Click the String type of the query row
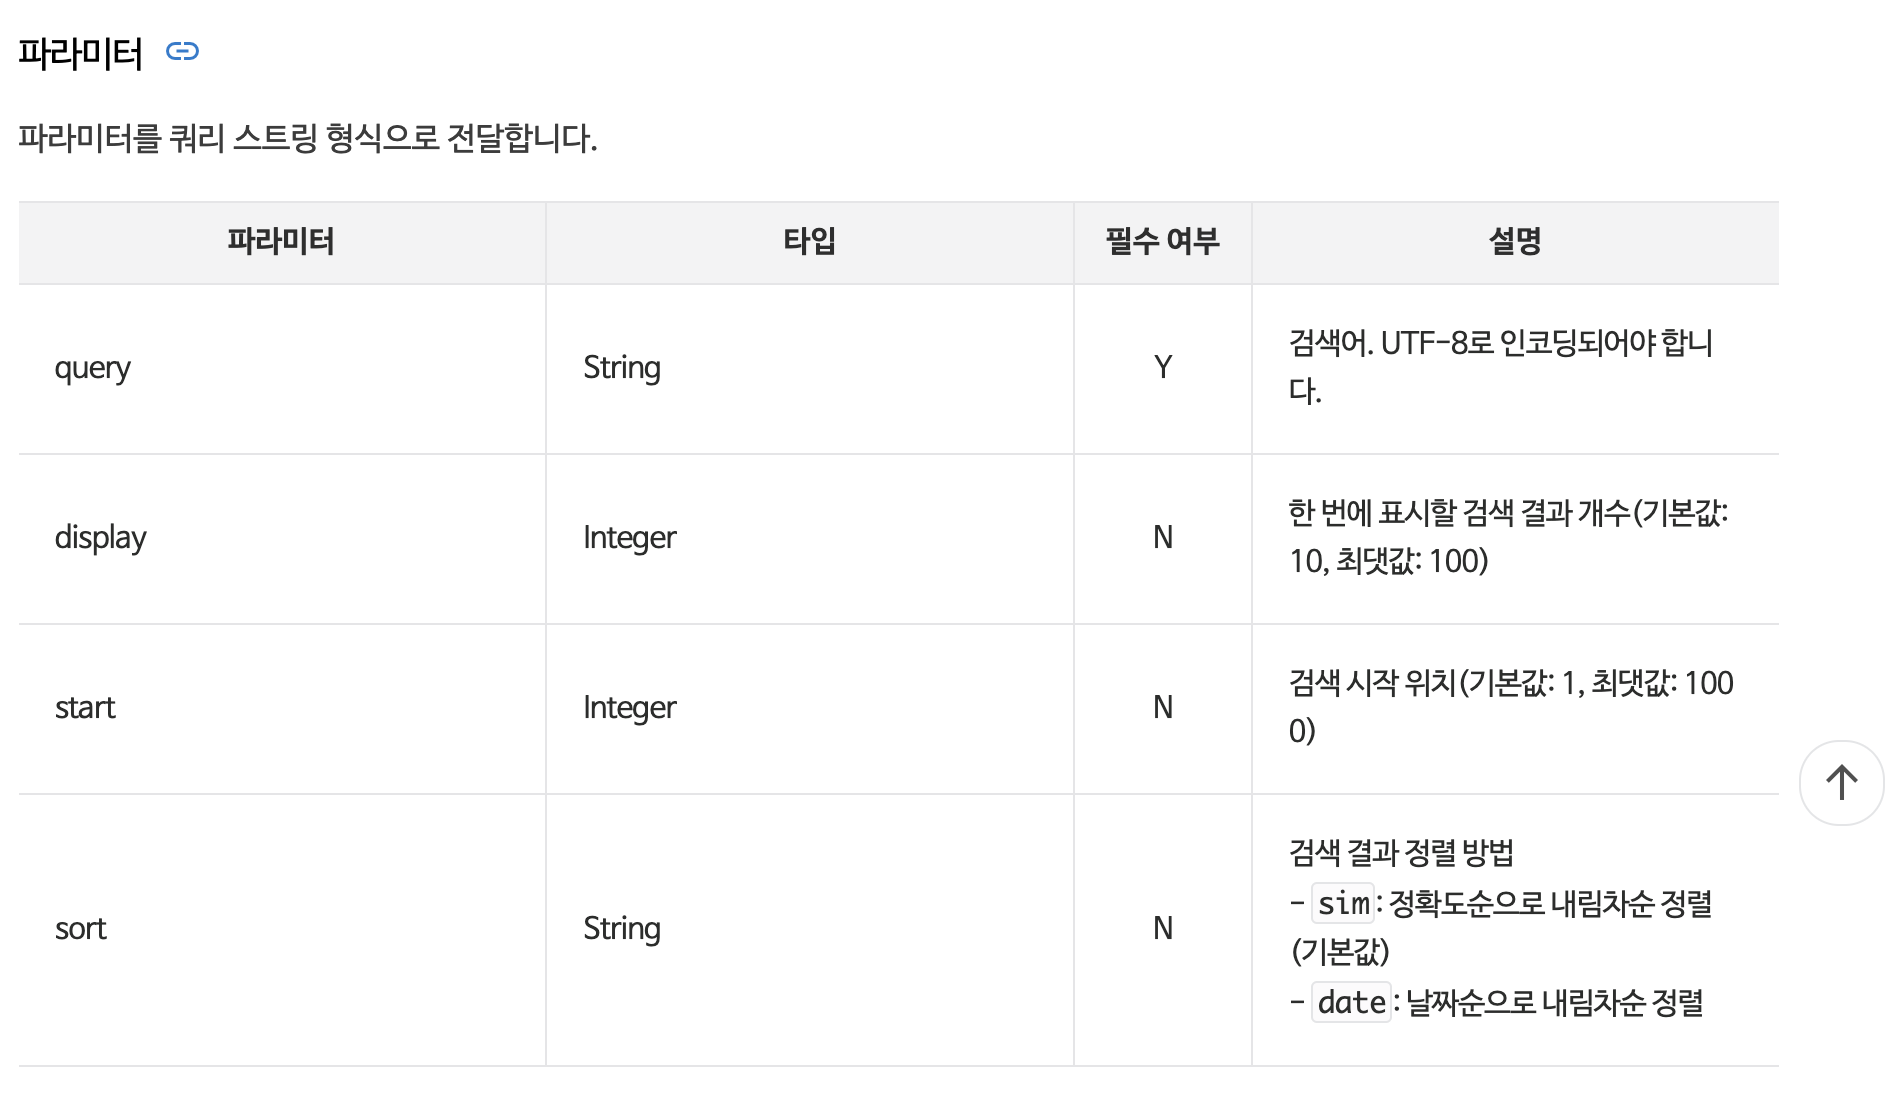This screenshot has width=1900, height=1104. pyautogui.click(x=622, y=369)
